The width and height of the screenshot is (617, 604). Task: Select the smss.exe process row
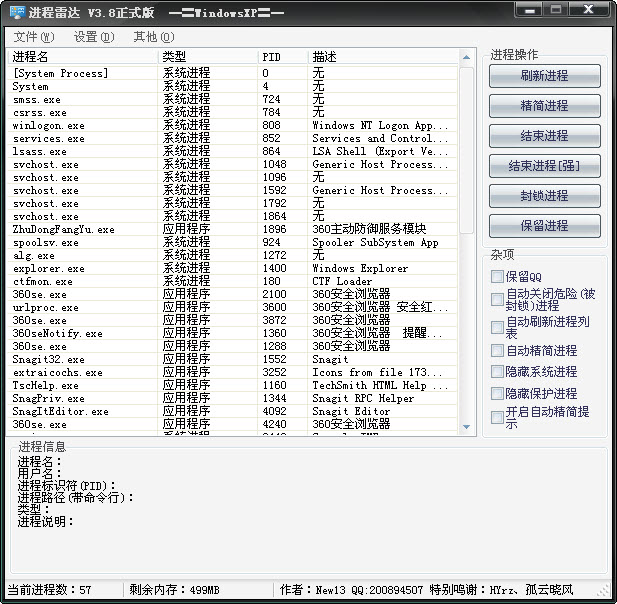point(233,99)
